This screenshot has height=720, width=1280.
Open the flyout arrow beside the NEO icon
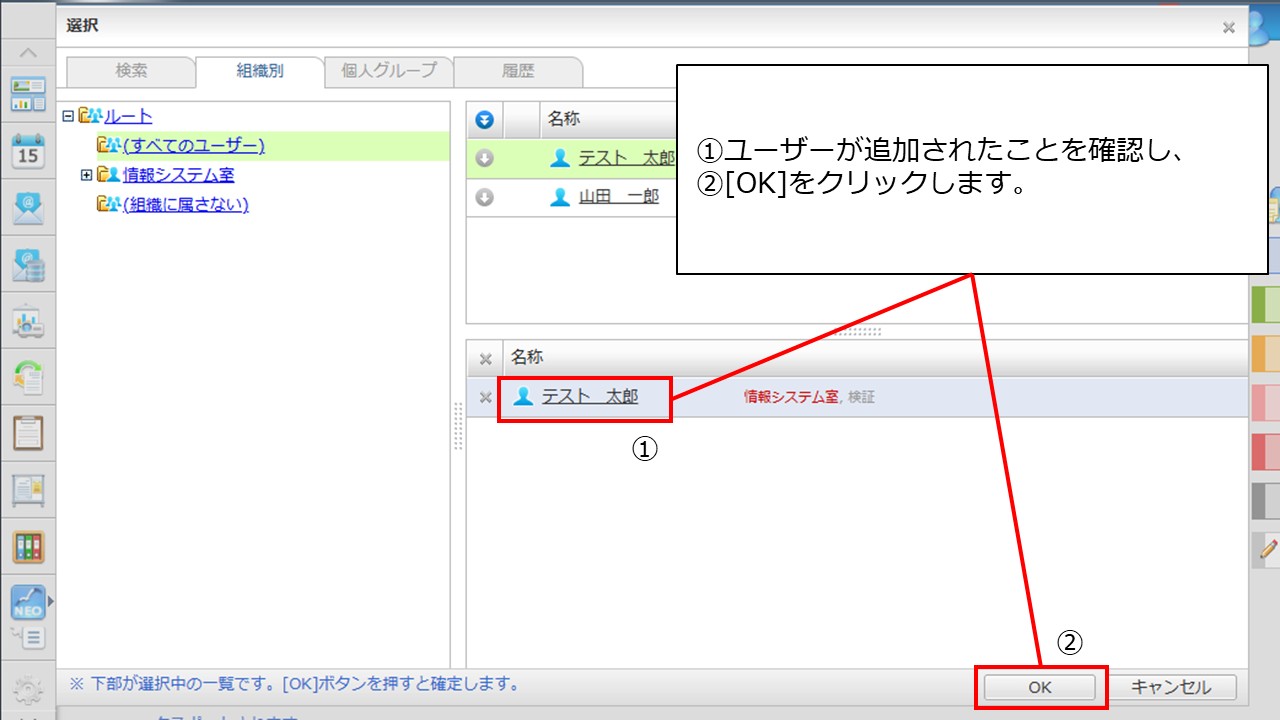point(51,602)
